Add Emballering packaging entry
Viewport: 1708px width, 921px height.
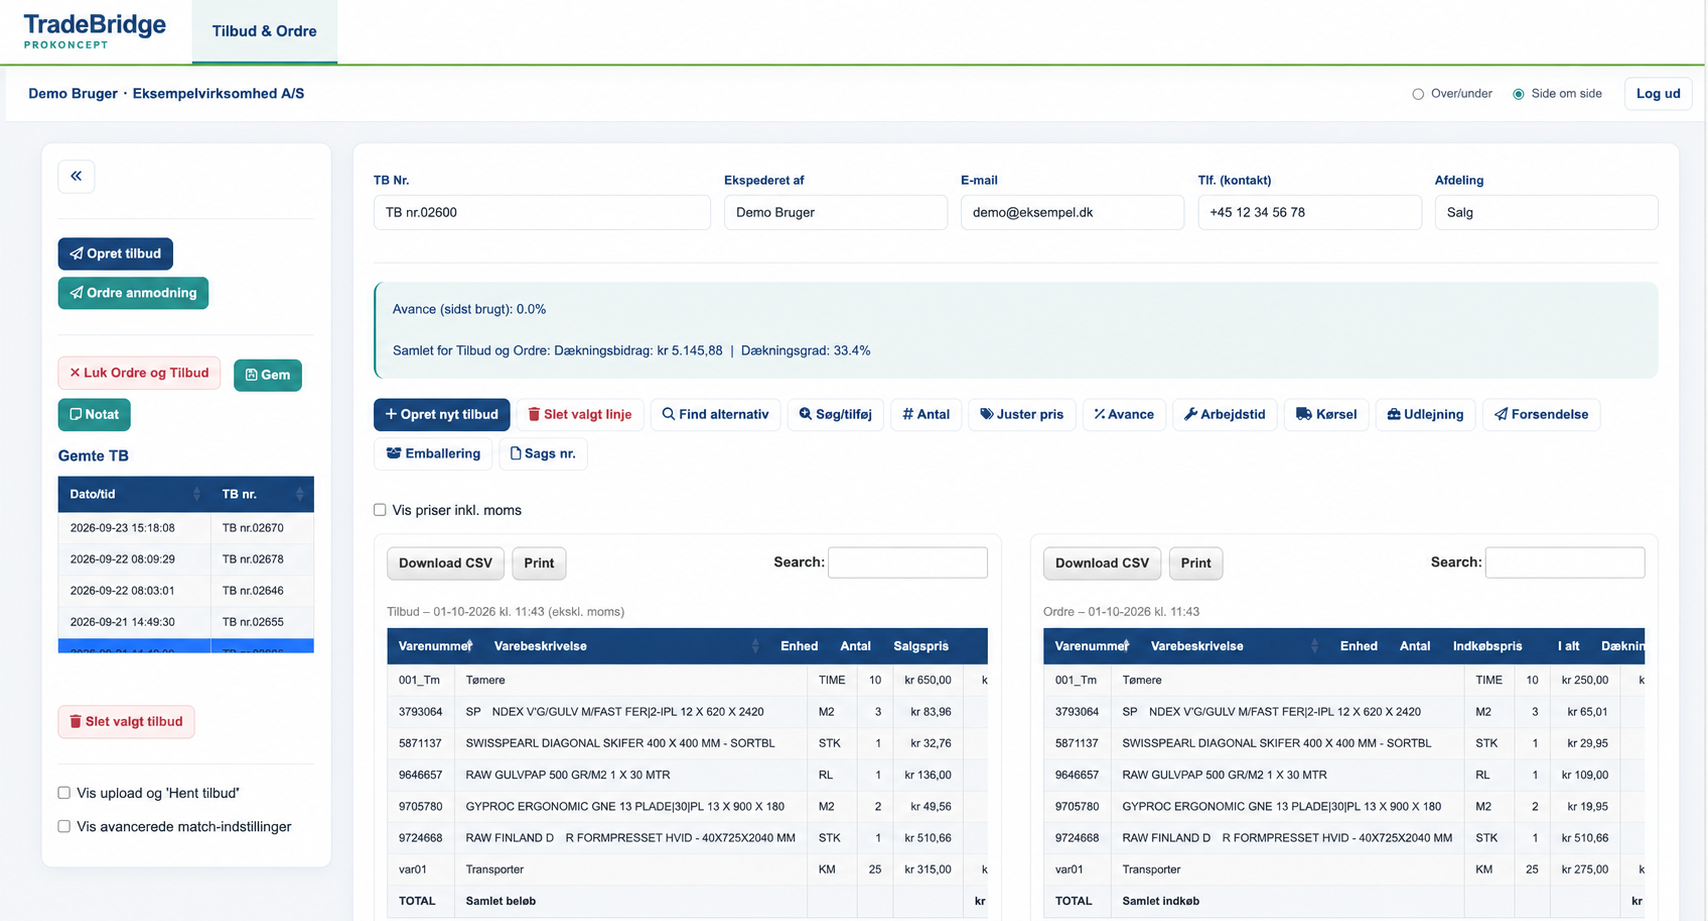coord(433,453)
